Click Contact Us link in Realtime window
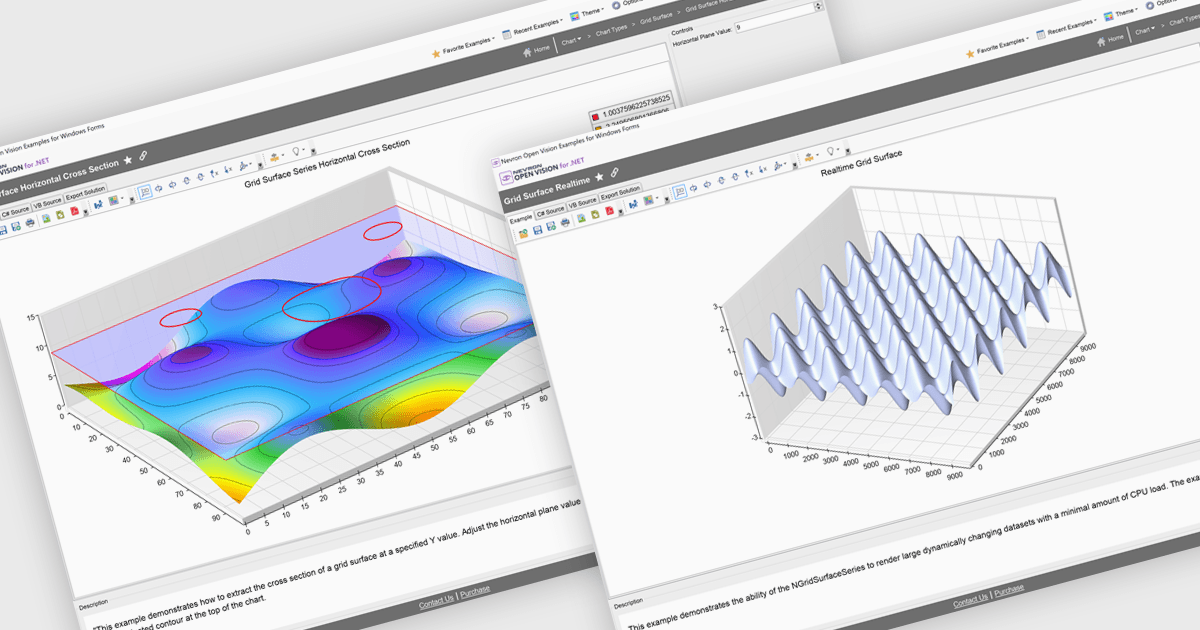The width and height of the screenshot is (1200, 630). (x=970, y=602)
